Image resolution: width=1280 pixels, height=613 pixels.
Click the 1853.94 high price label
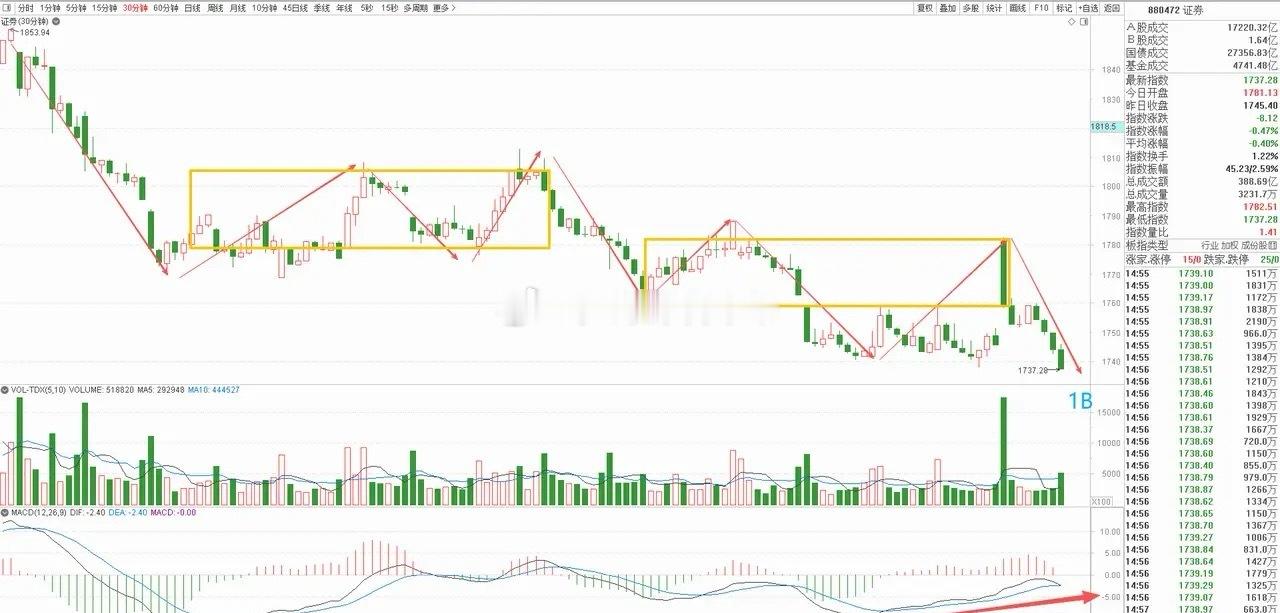[34, 32]
